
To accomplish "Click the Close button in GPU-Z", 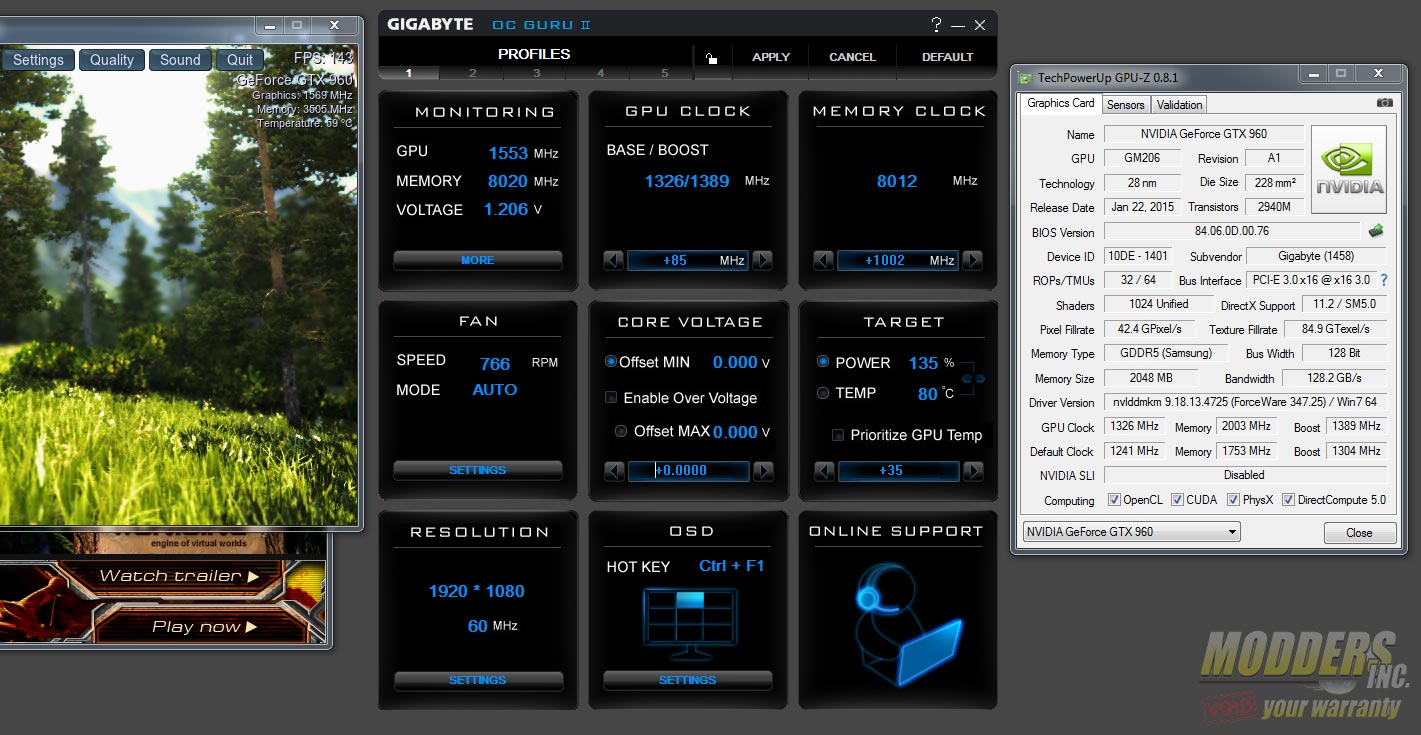I will tap(1359, 533).
